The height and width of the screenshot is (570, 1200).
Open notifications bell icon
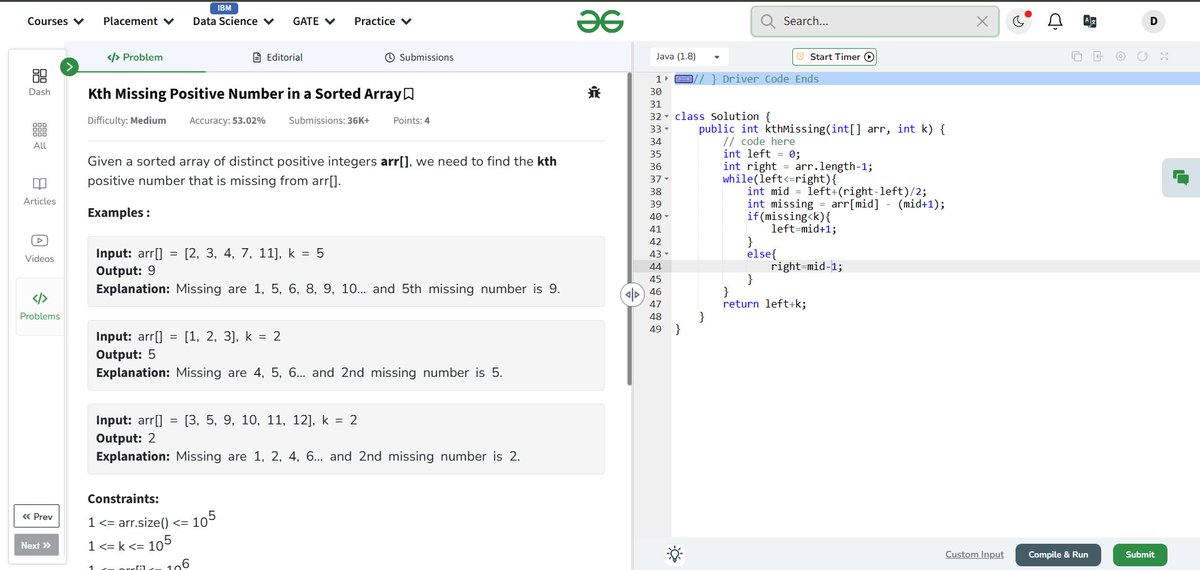1055,21
